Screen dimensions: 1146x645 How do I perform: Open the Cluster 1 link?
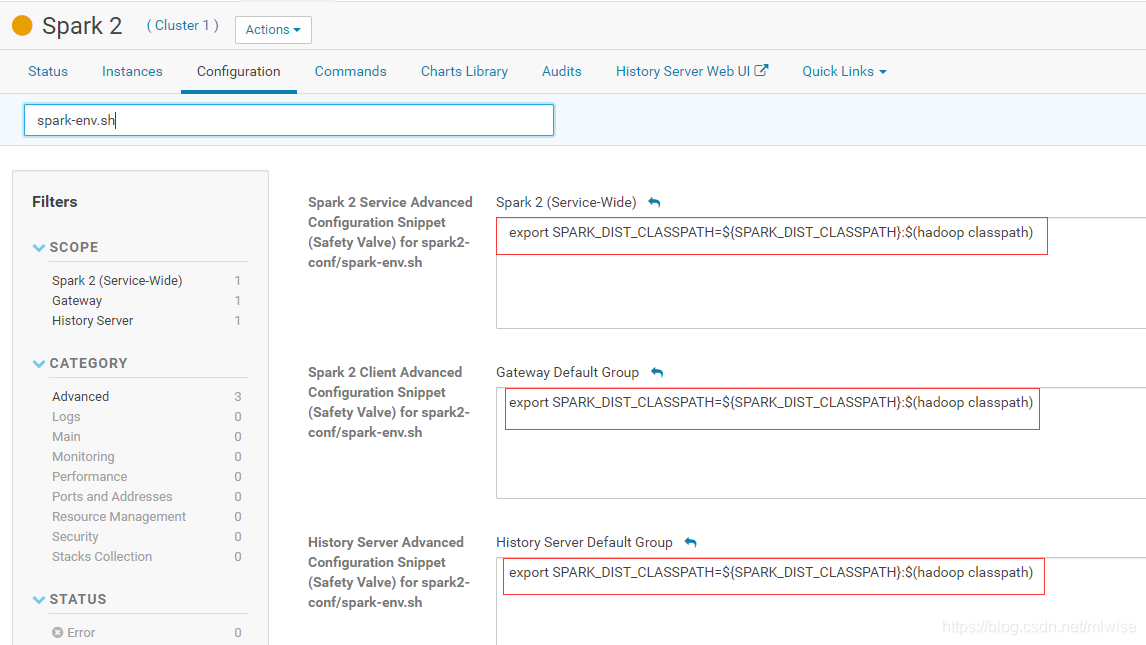(181, 25)
